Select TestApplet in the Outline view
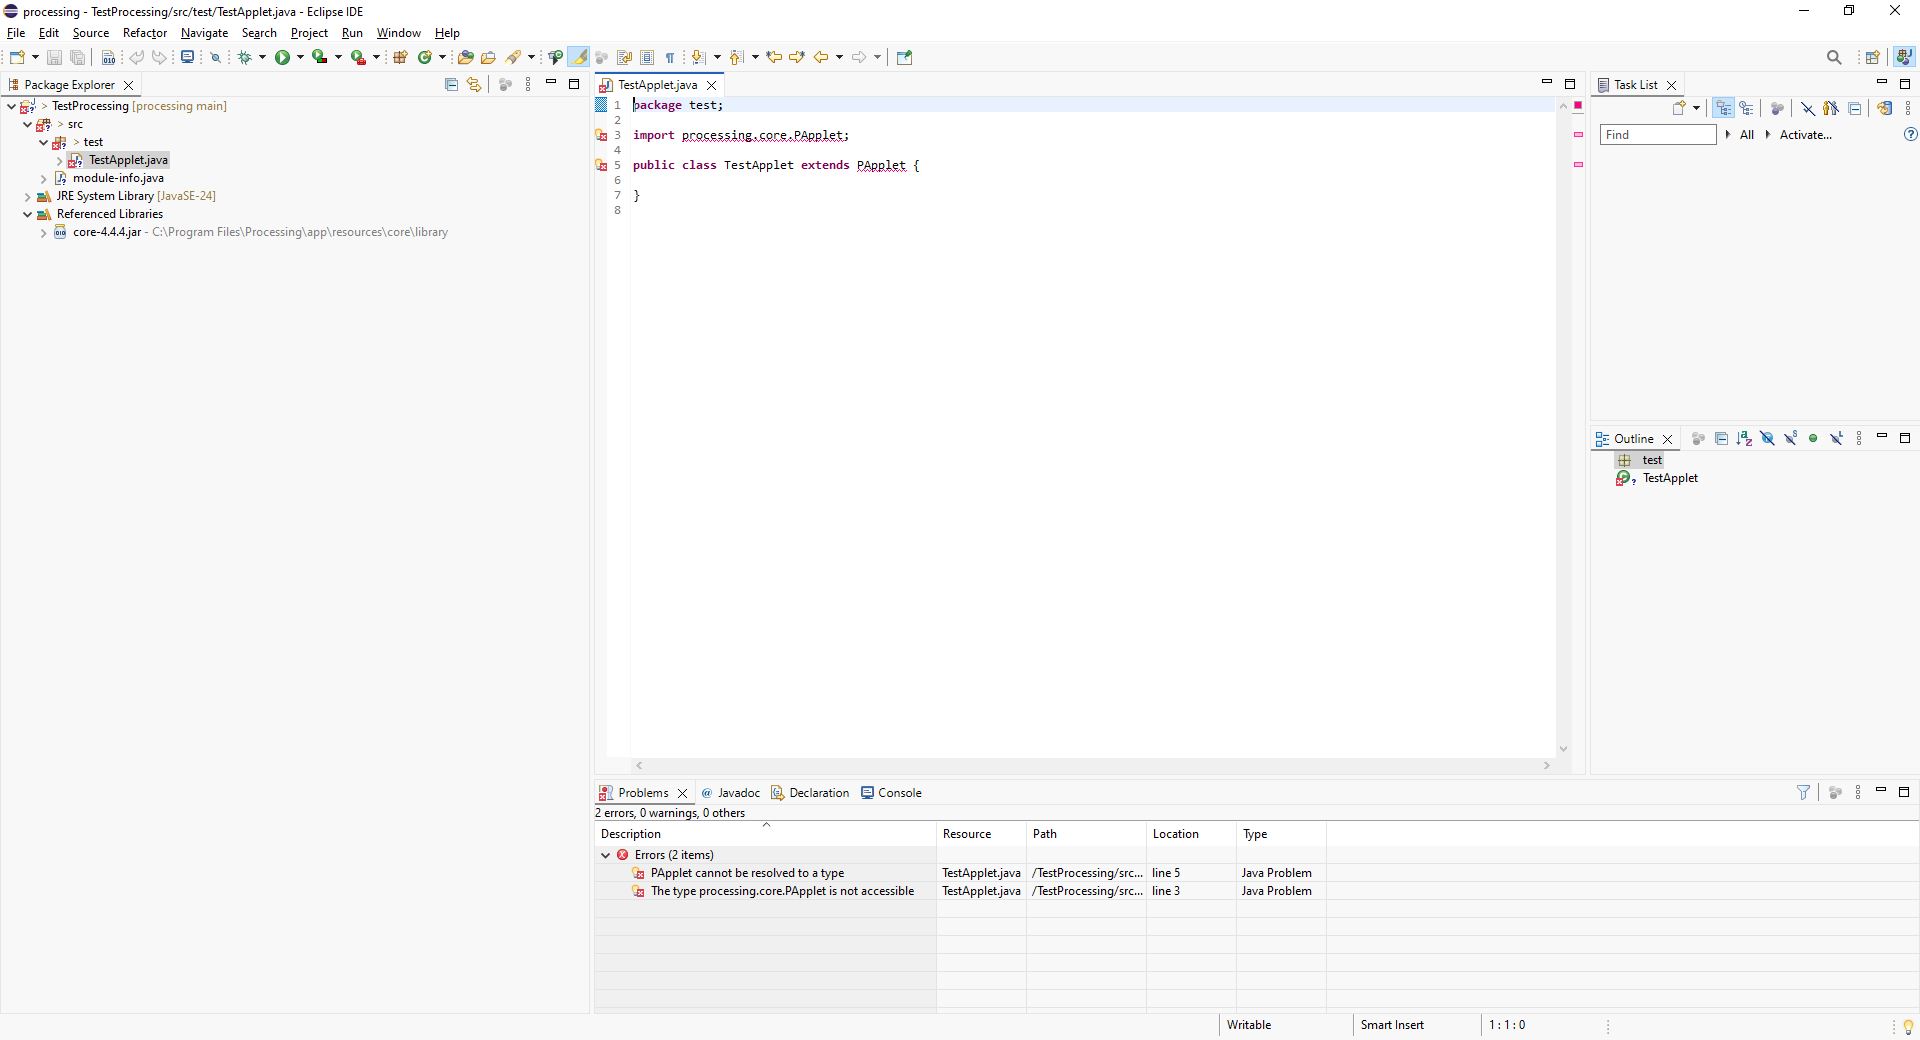Screen dimensions: 1920x1040 pyautogui.click(x=1670, y=478)
